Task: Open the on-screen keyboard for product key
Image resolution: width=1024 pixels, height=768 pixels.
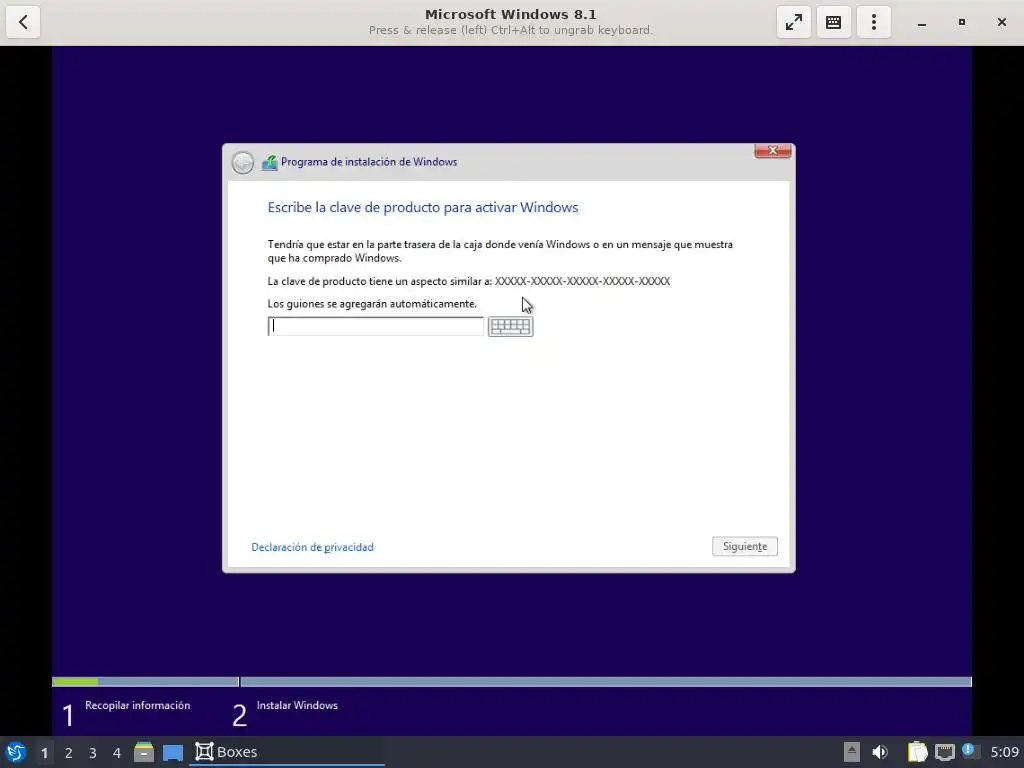Action: (511, 327)
